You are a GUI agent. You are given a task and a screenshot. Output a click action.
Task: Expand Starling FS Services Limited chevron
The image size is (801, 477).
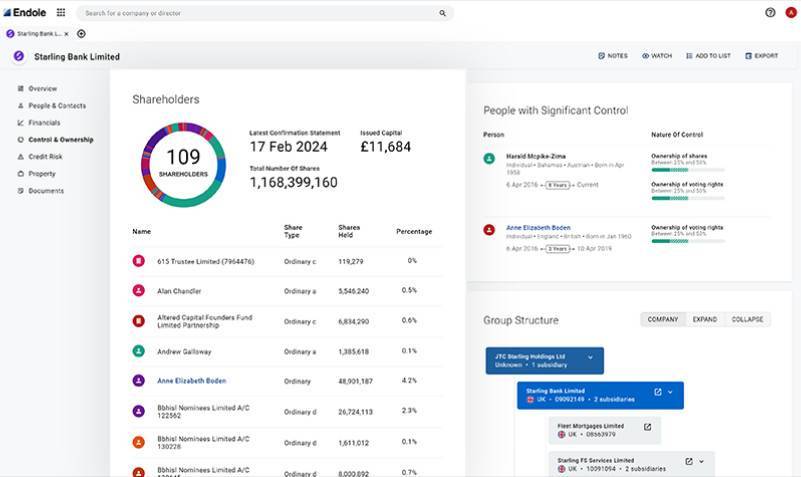point(702,461)
